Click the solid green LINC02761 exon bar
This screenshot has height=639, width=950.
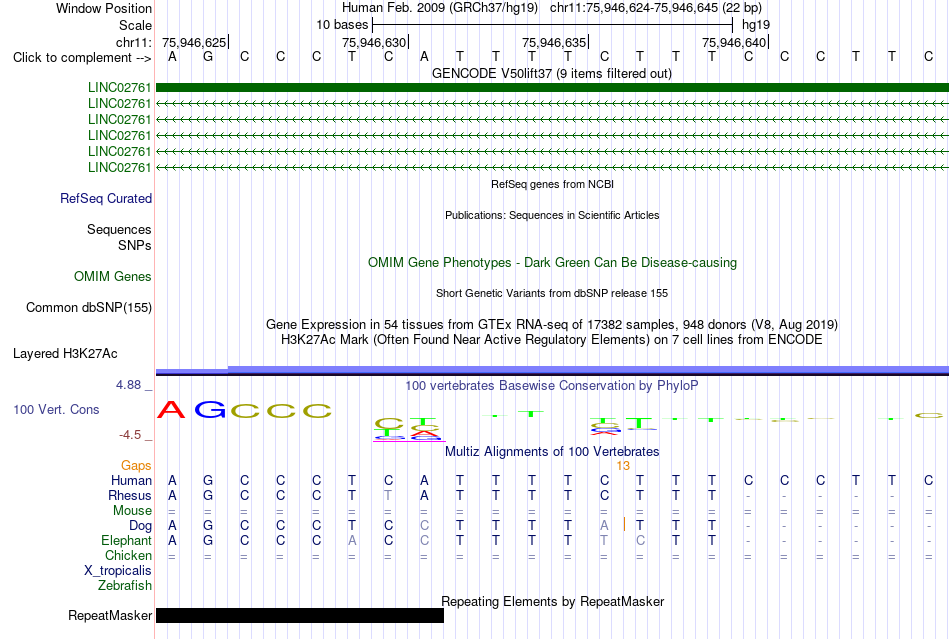552,87
